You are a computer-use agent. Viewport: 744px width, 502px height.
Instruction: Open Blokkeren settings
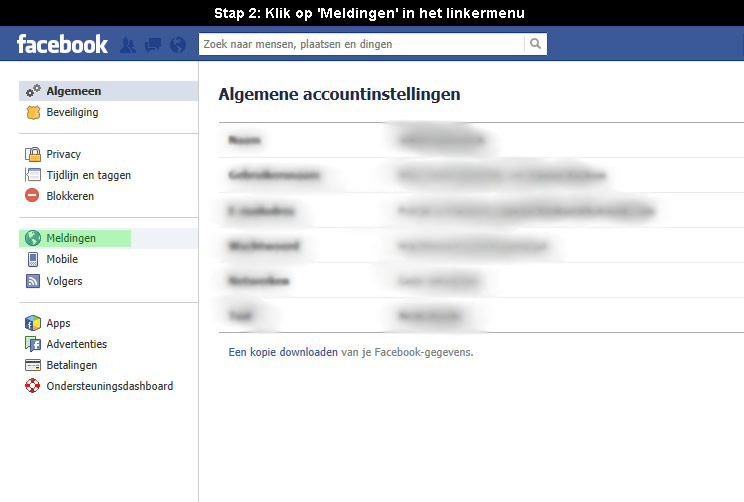tap(70, 196)
